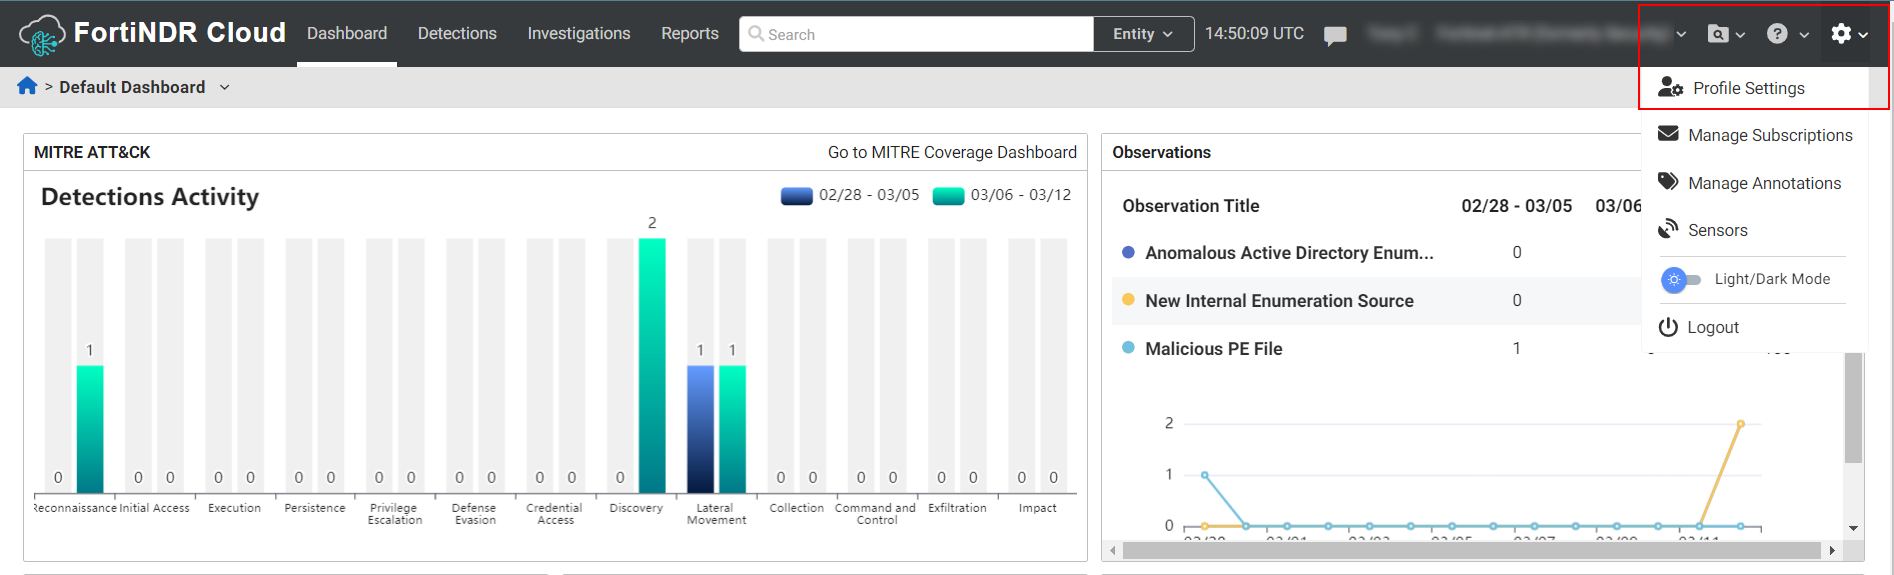Click the FortiNDR Cloud logo icon
Viewport: 1894px width, 575px height.
[x=42, y=35]
